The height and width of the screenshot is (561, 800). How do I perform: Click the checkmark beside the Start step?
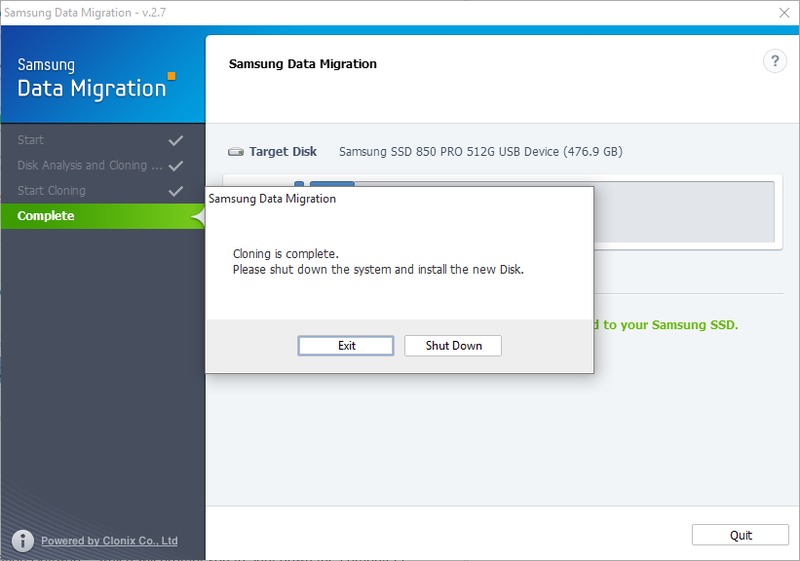coord(176,141)
